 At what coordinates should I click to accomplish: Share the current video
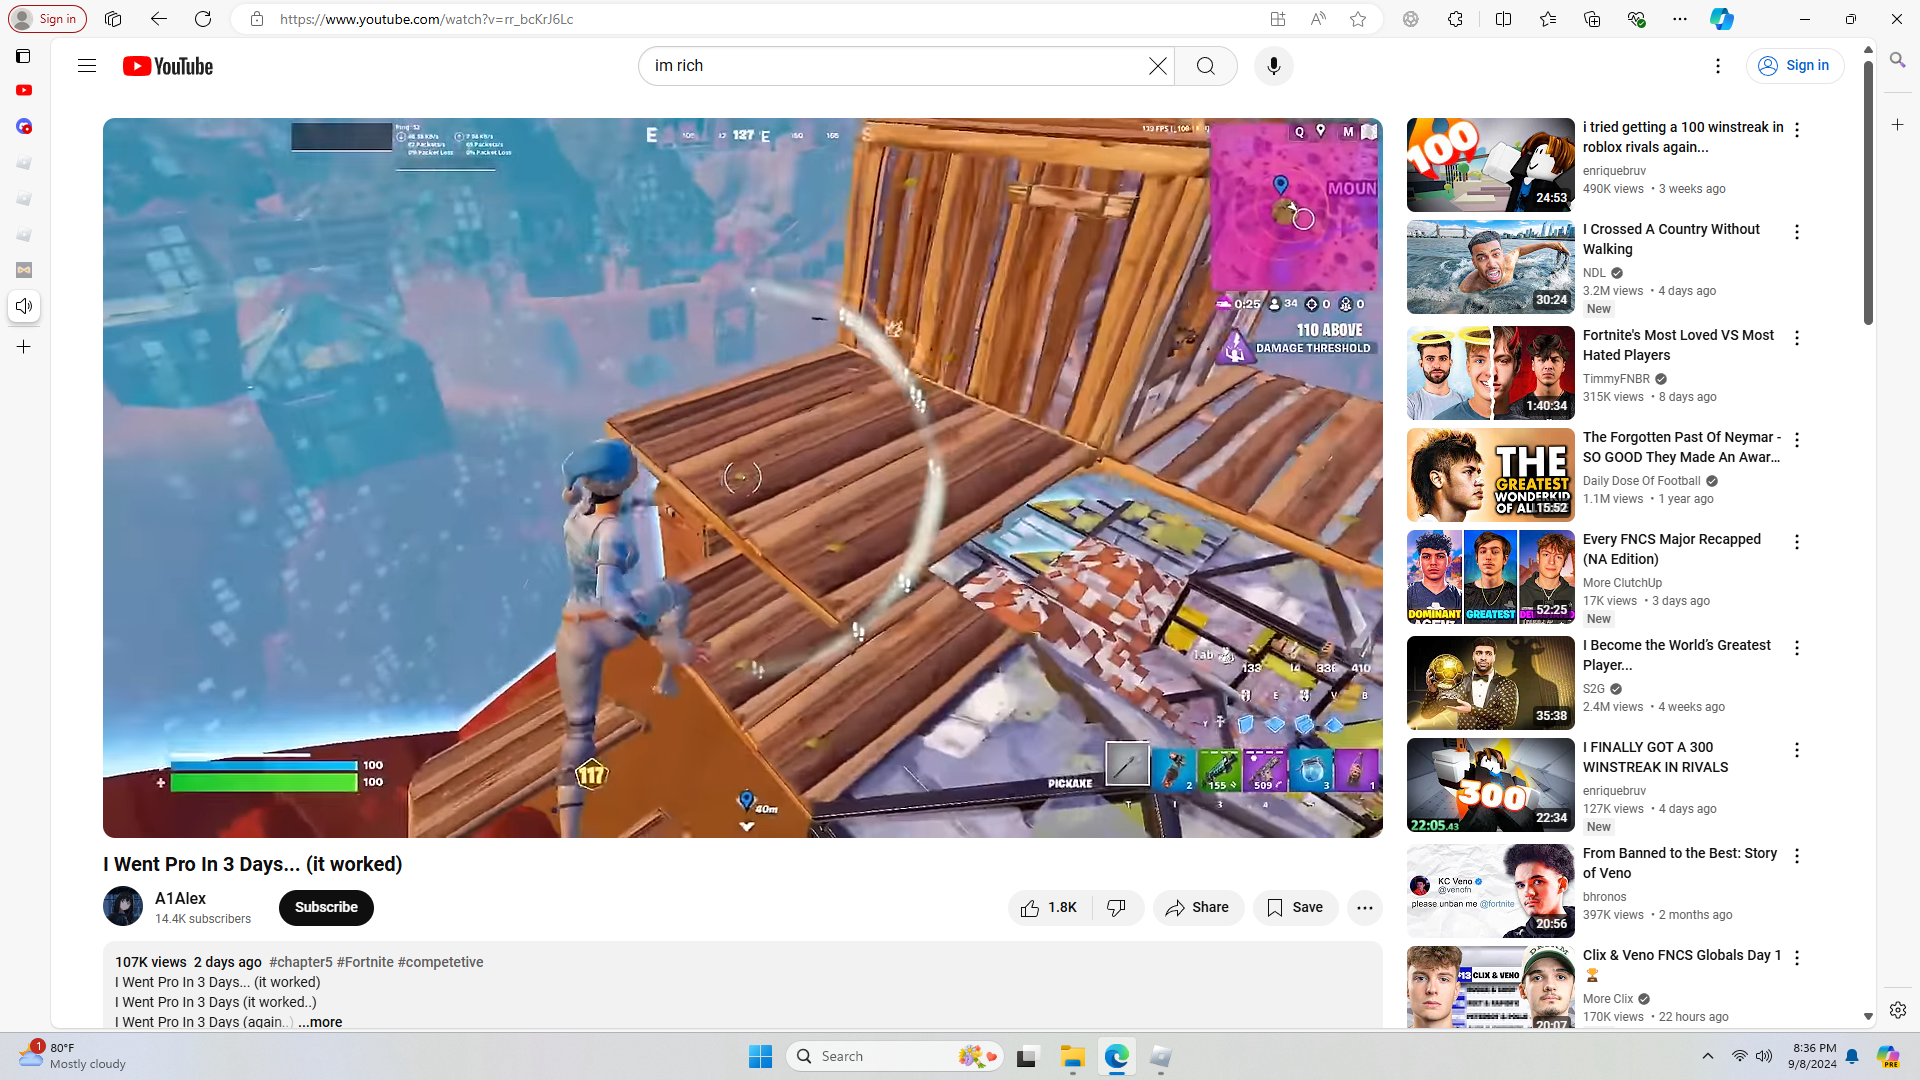(1197, 908)
